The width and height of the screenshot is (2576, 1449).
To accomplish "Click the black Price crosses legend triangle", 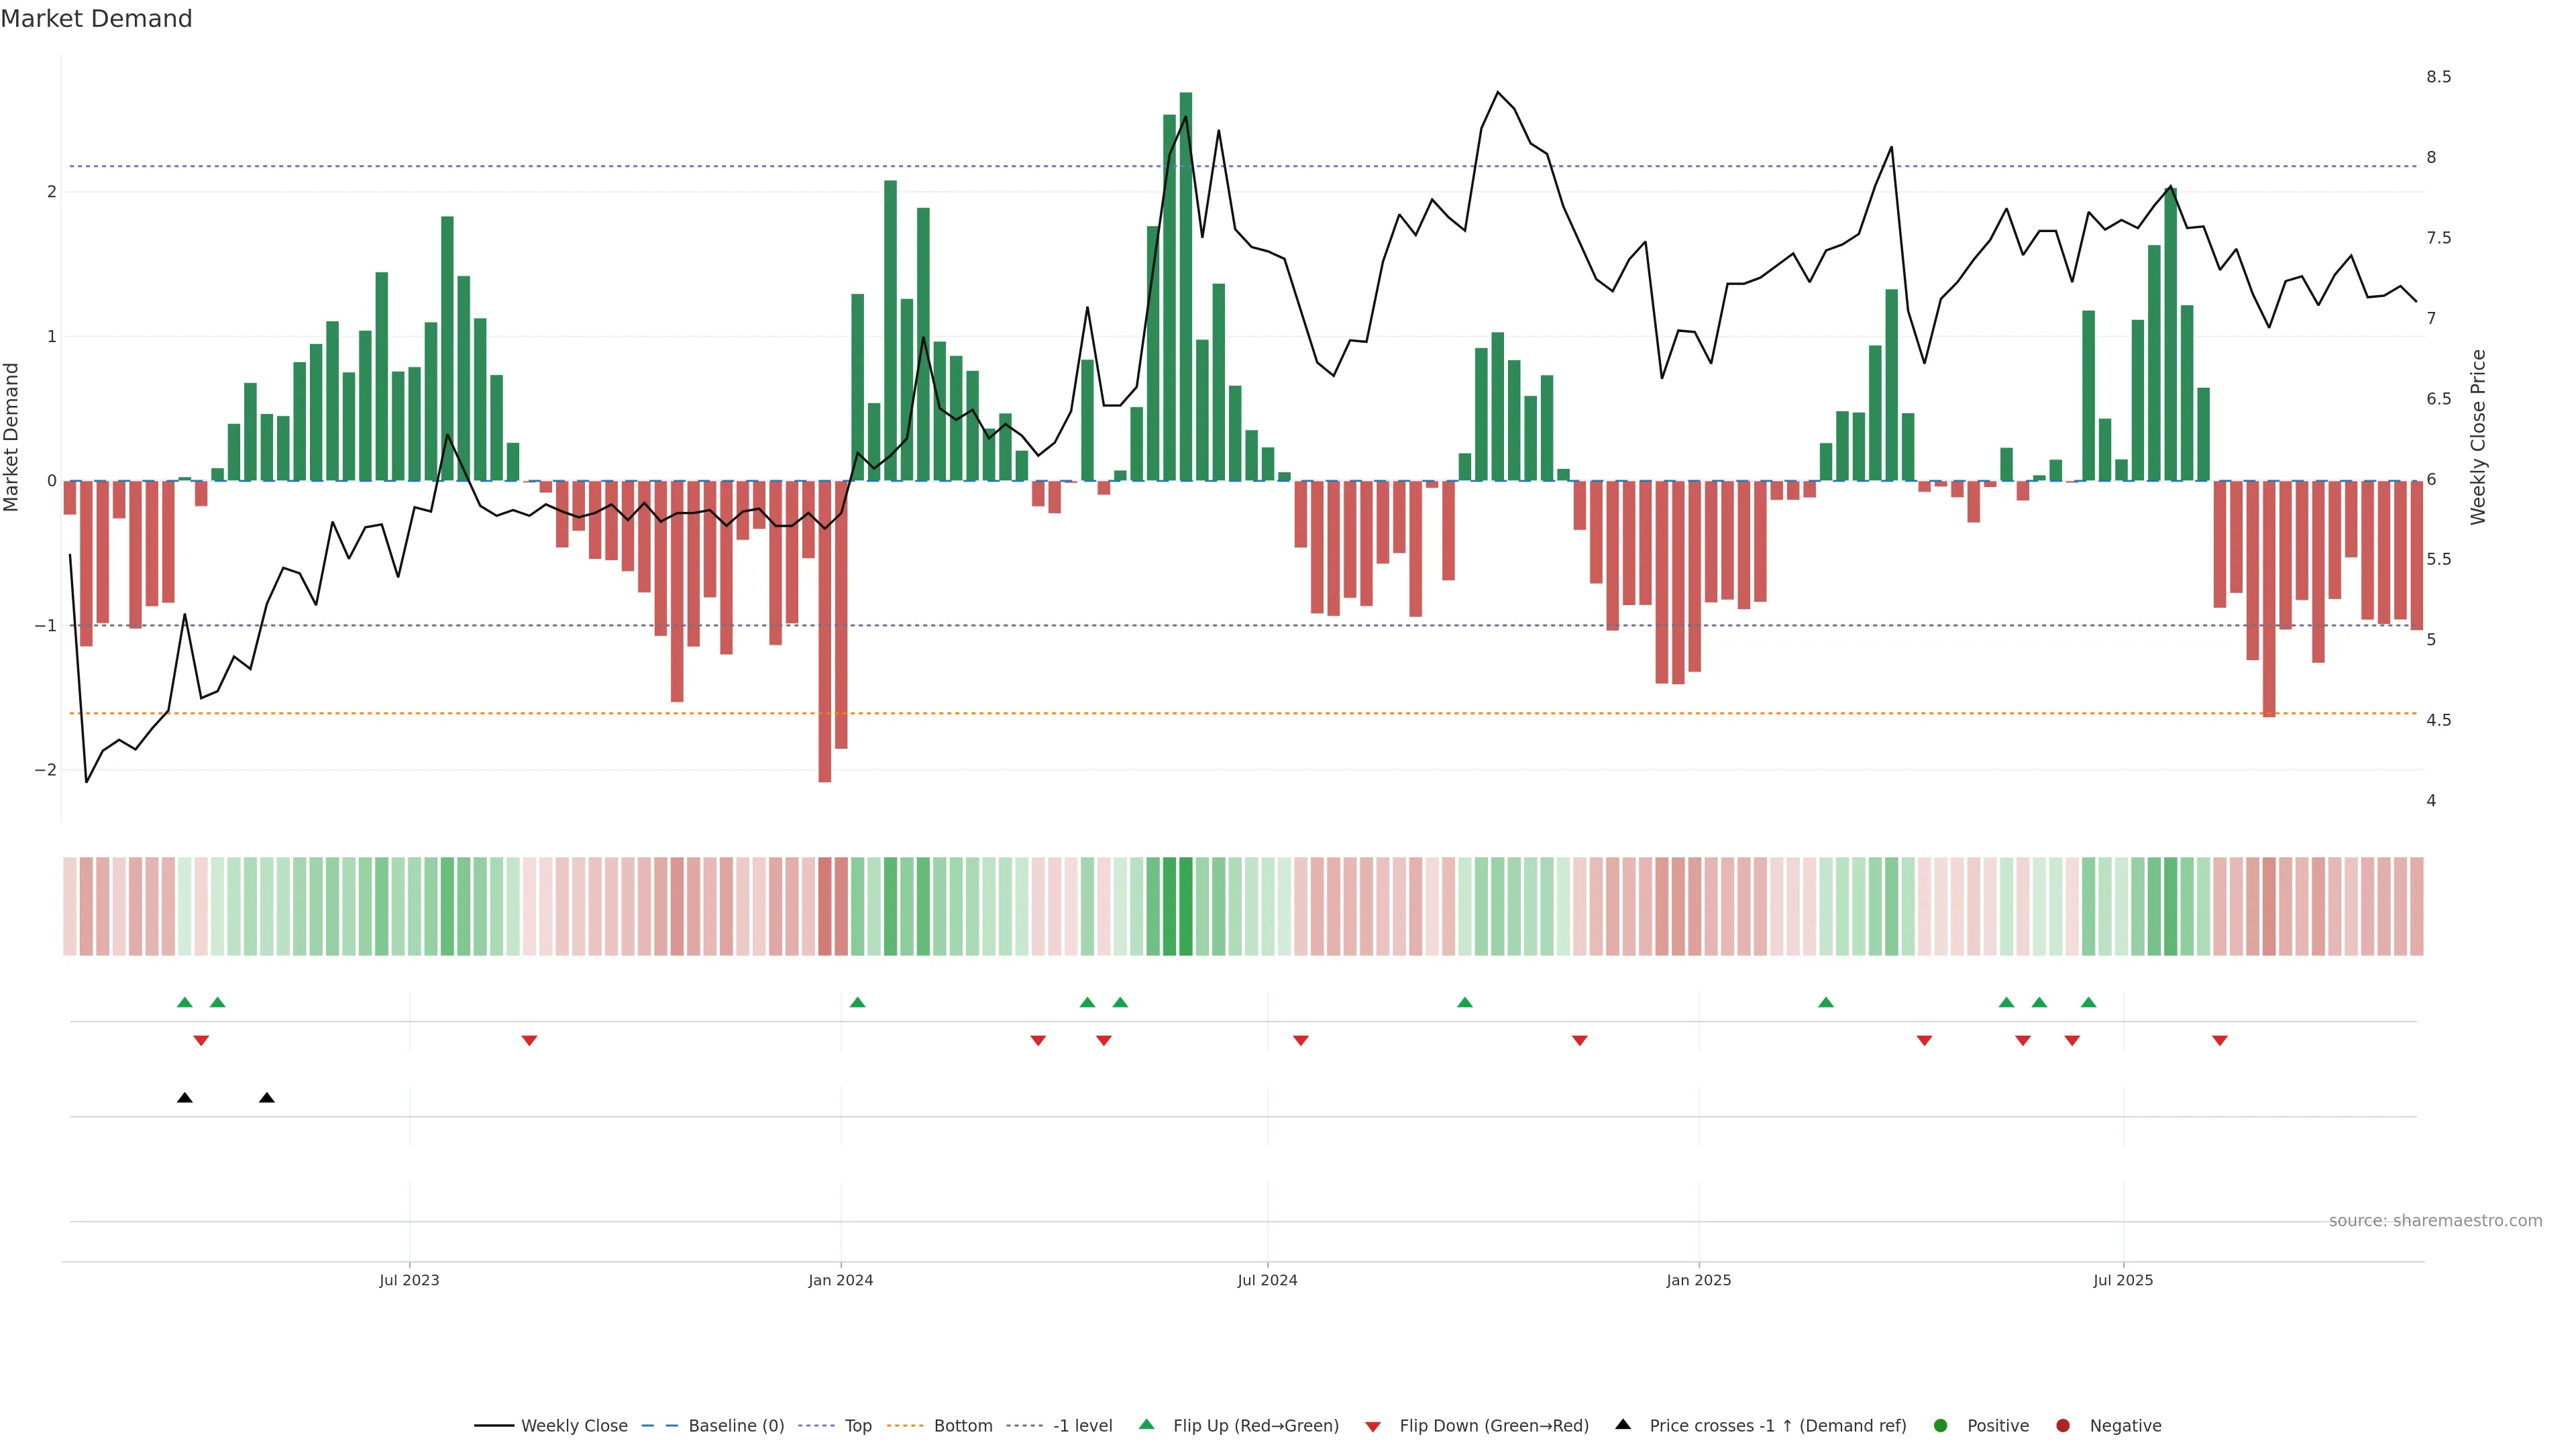I will pyautogui.click(x=1623, y=1425).
